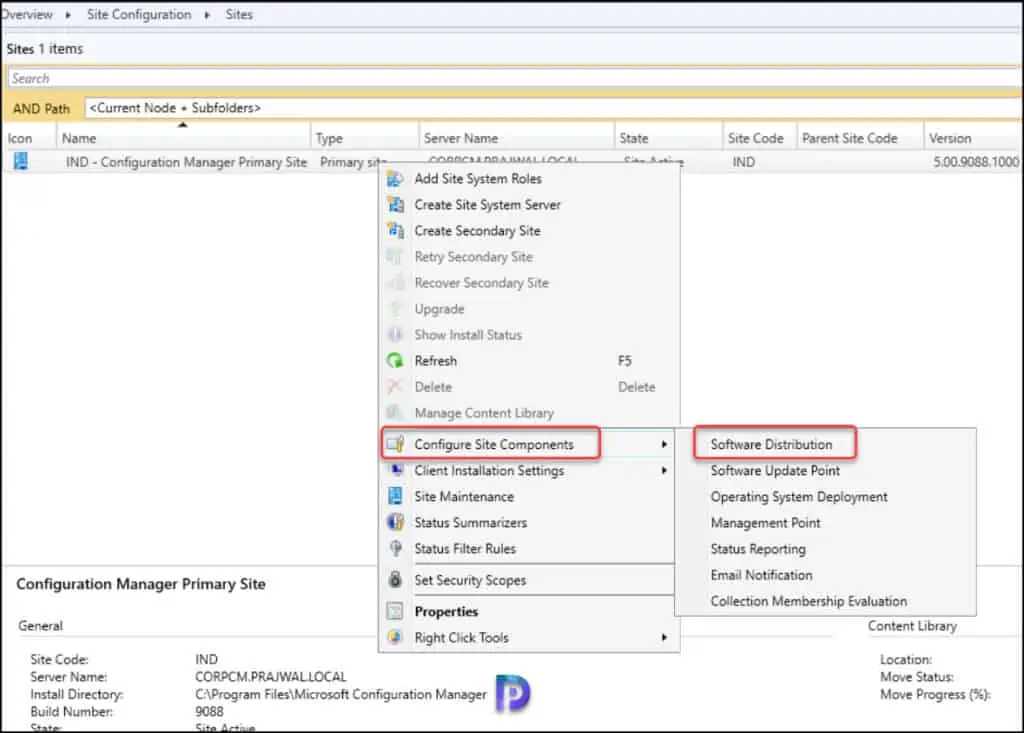The image size is (1024, 733).
Task: Select Collection Membership Evaluation in submenu
Action: pos(808,601)
